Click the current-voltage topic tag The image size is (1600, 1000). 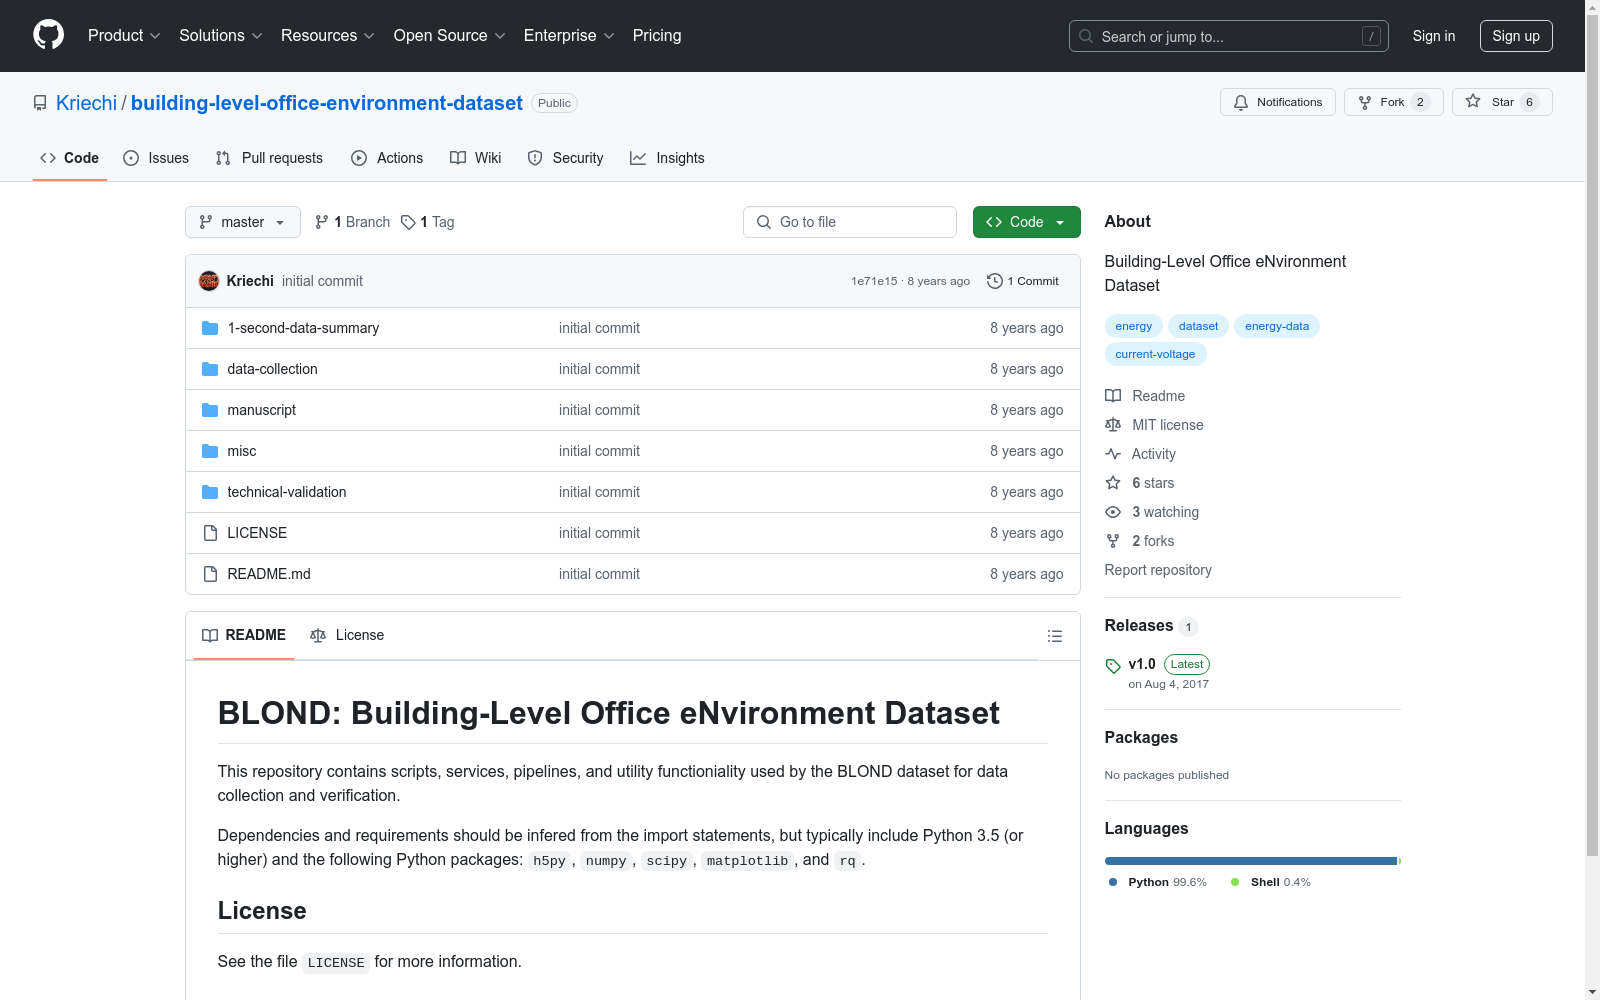1155,354
